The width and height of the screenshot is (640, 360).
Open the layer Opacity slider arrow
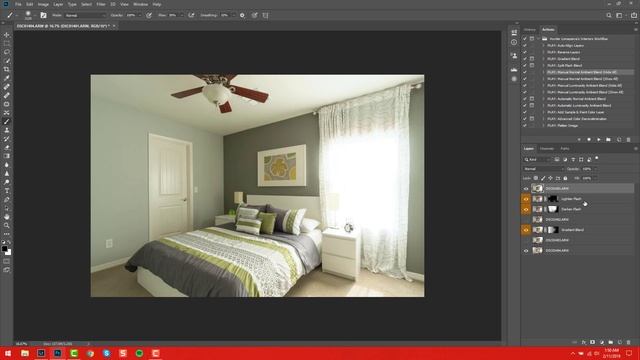595,169
